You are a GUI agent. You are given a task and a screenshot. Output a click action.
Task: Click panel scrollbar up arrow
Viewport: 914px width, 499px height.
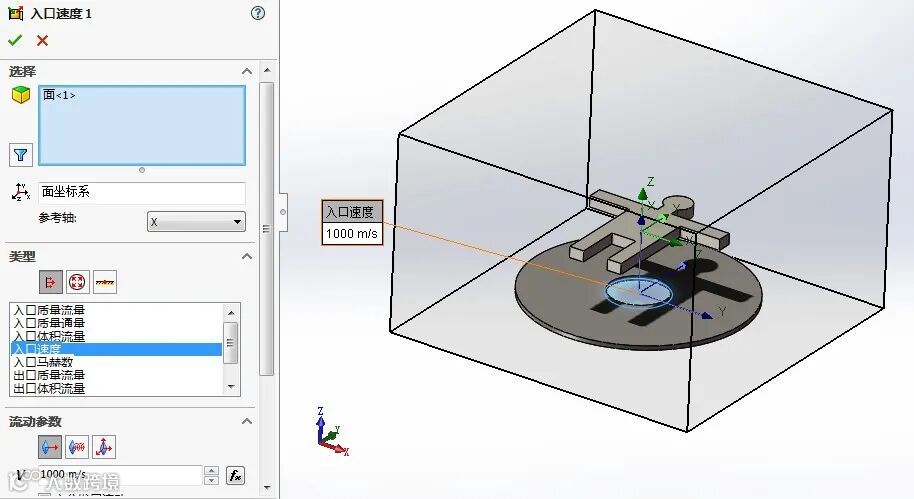coord(267,71)
